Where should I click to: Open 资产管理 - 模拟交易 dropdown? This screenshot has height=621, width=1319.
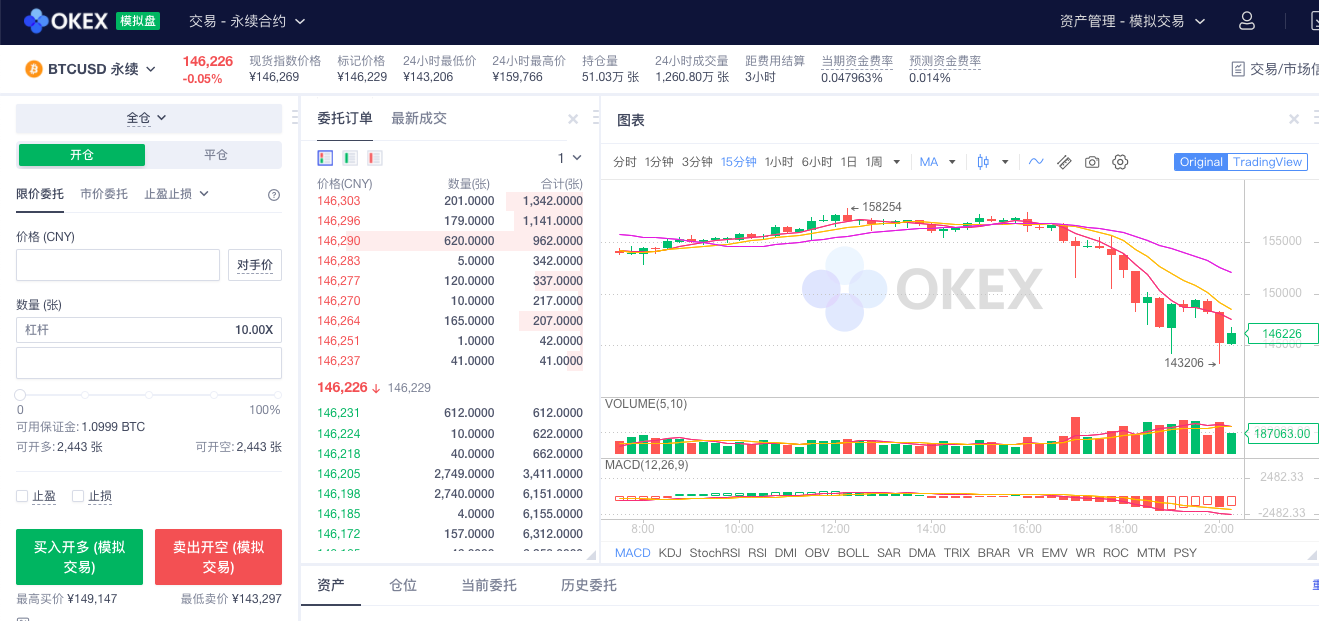coord(1133,21)
